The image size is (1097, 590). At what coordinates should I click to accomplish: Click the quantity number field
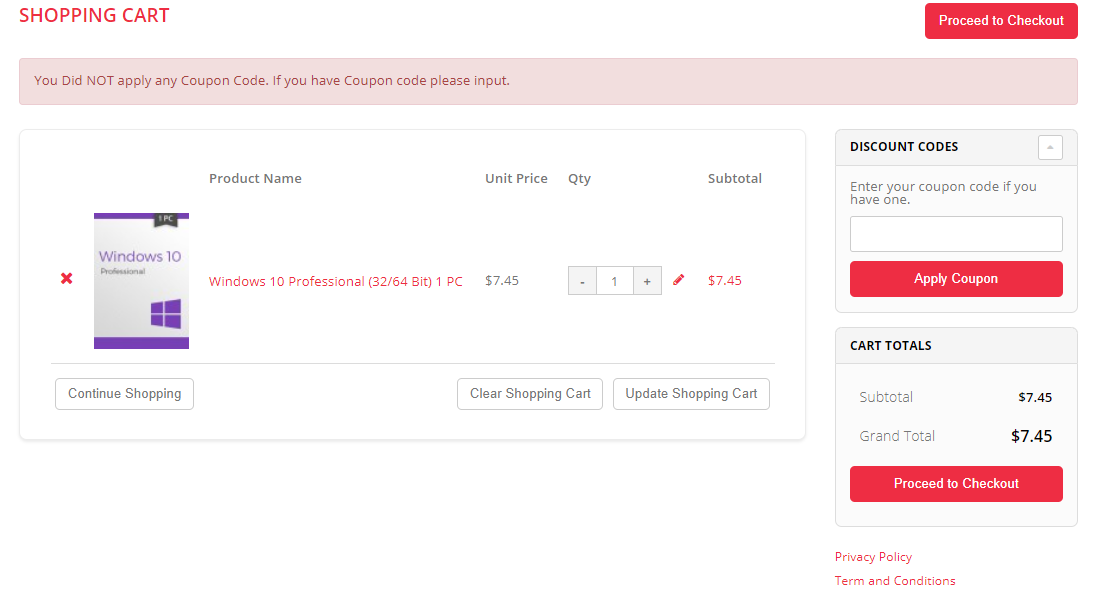(614, 281)
